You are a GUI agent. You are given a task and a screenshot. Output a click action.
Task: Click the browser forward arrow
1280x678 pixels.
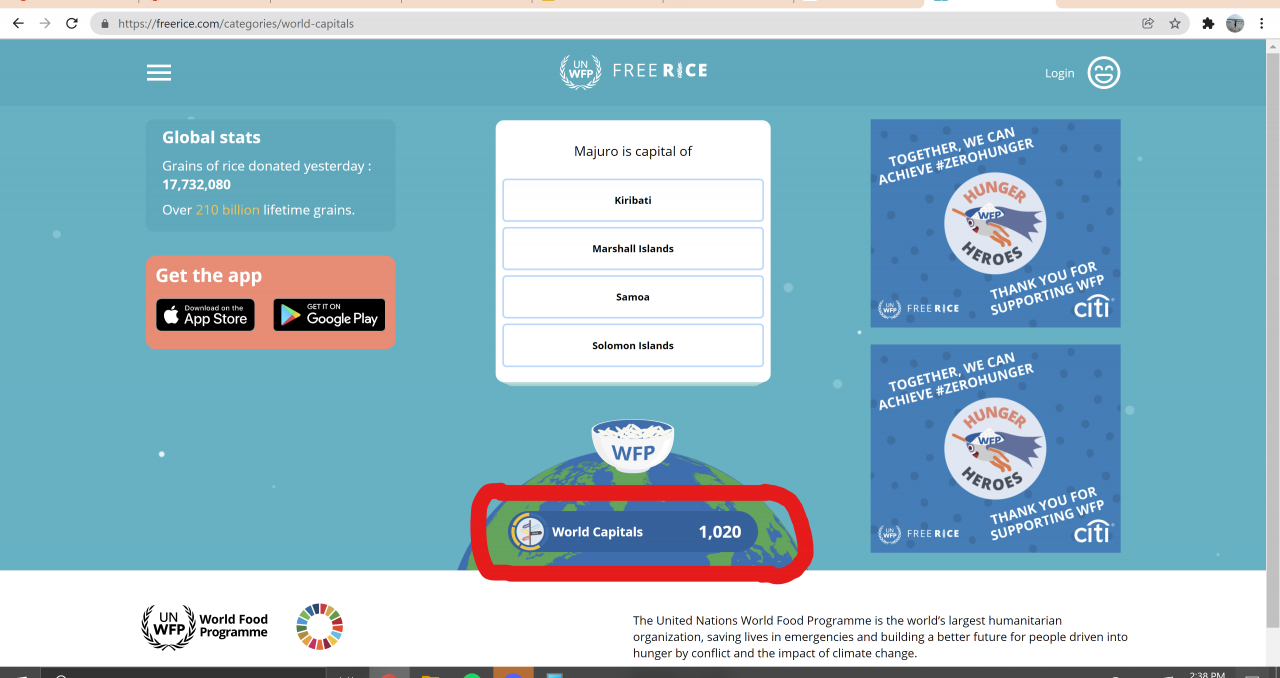[45, 23]
